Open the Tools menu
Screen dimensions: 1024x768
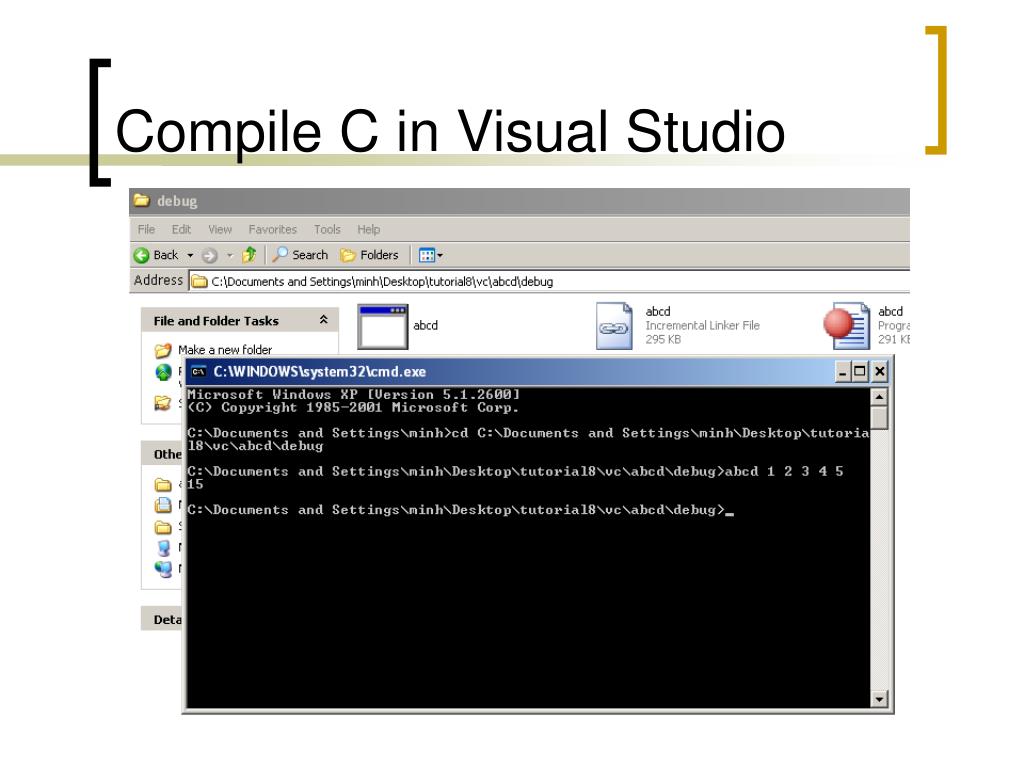click(x=327, y=229)
